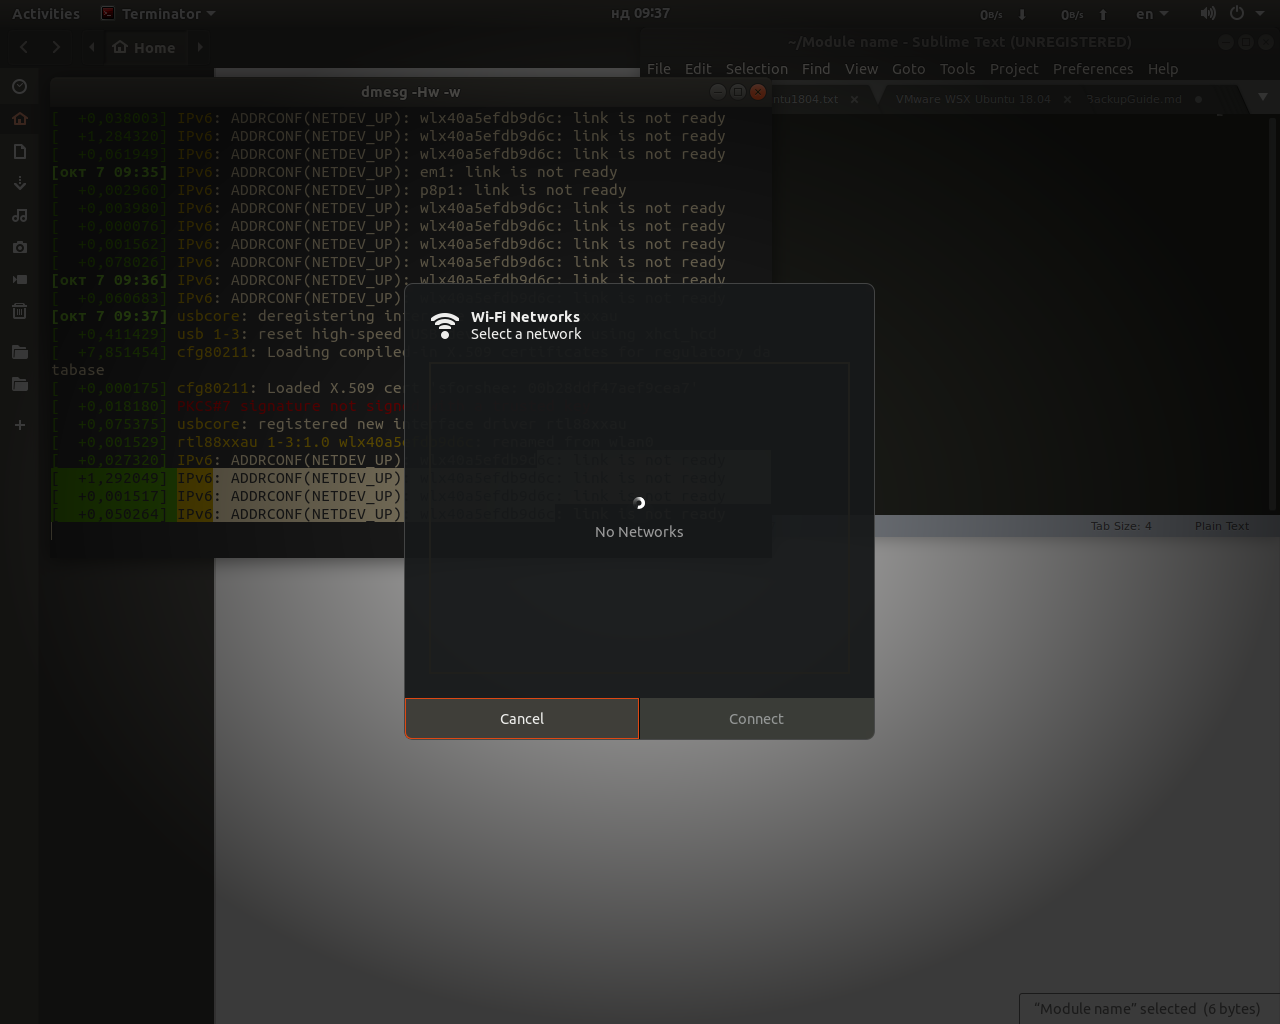Open Downloads in Files sidebar
This screenshot has width=1280, height=1024.
(19, 183)
